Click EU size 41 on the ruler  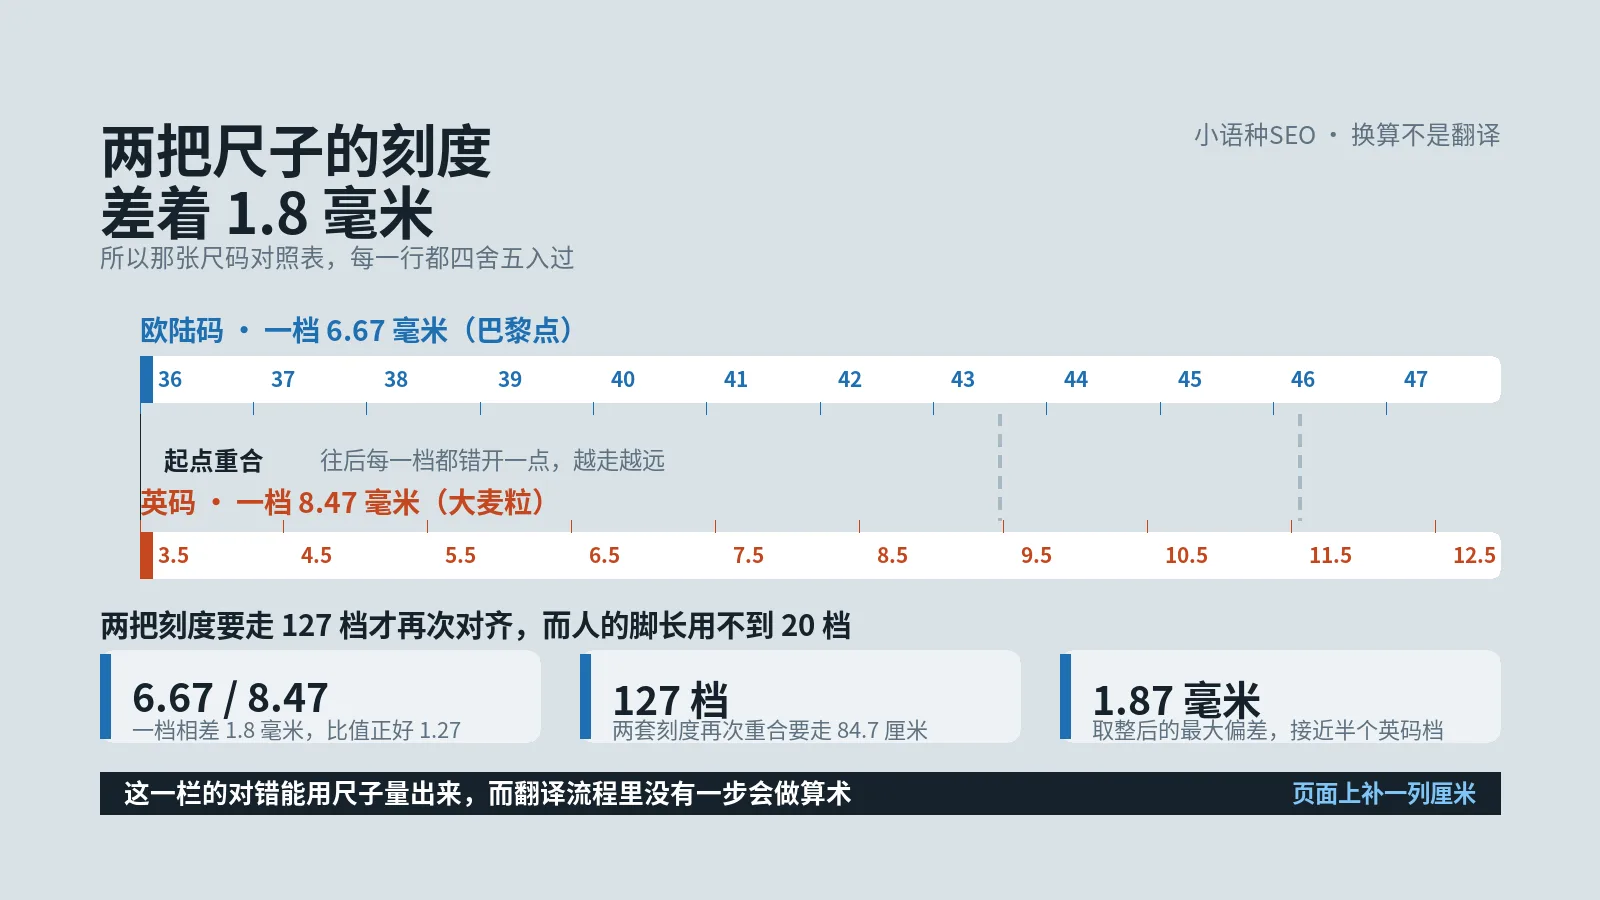click(x=736, y=380)
